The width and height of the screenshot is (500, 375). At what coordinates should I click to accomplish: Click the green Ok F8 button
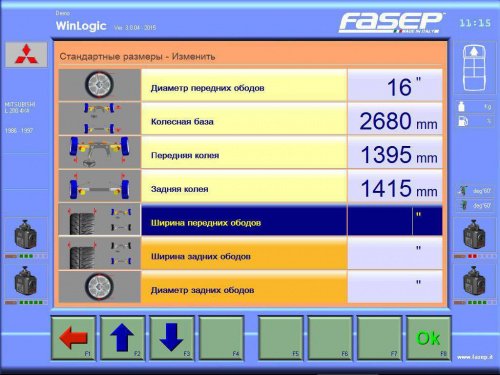click(x=429, y=338)
